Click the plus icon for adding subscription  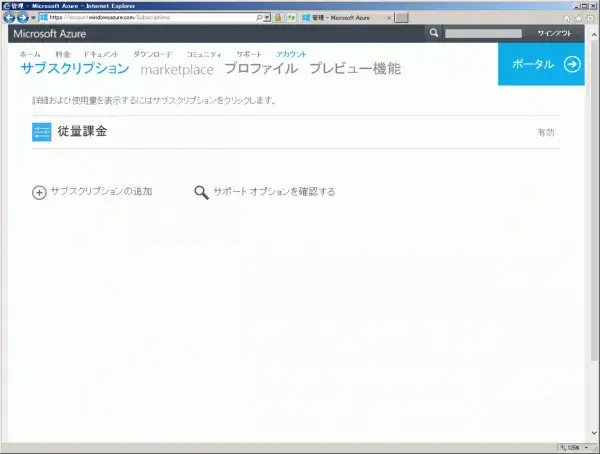click(x=39, y=192)
